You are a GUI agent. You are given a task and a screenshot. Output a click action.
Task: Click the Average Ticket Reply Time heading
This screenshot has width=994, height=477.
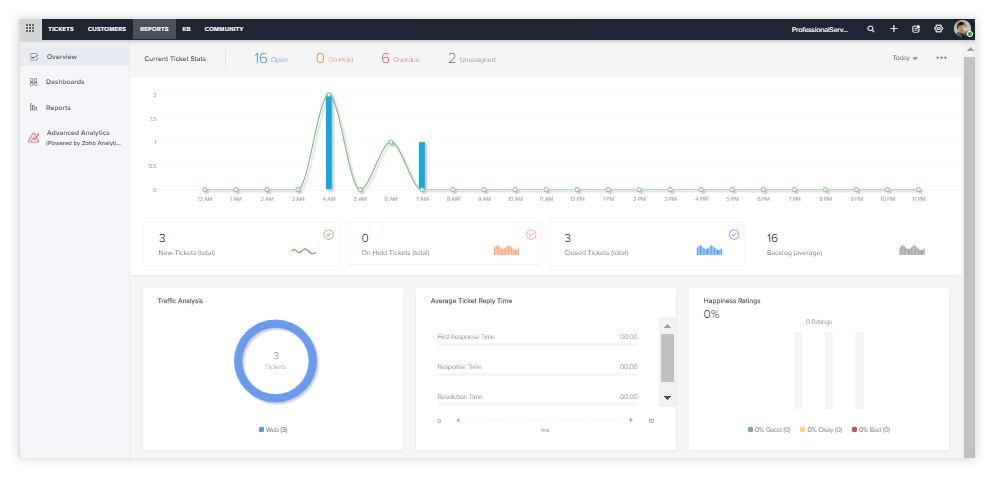pos(471,301)
